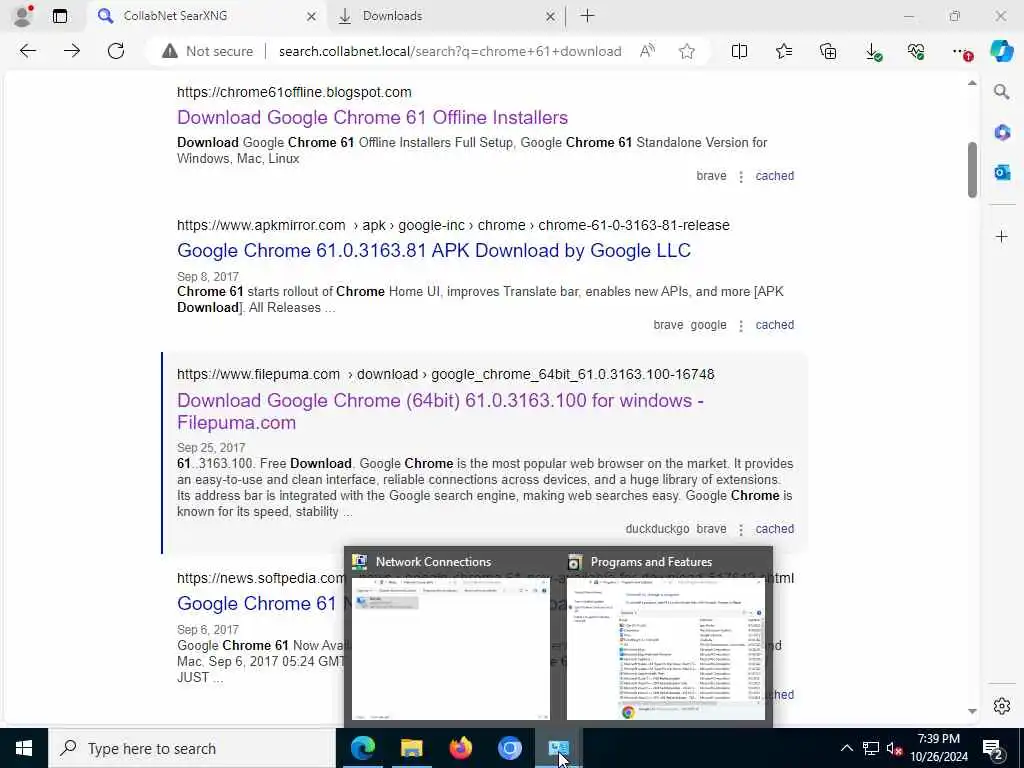Viewport: 1024px width, 768px height.
Task: Launch Firefox from the taskbar
Action: (x=460, y=748)
